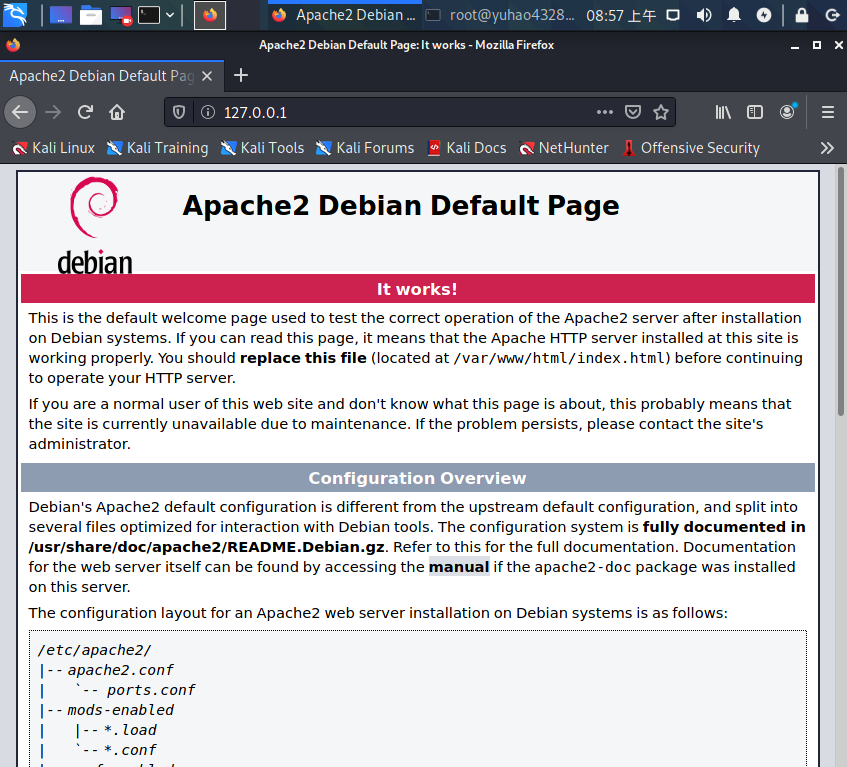Select the Apache2 Debian Default Page tab

click(x=102, y=76)
